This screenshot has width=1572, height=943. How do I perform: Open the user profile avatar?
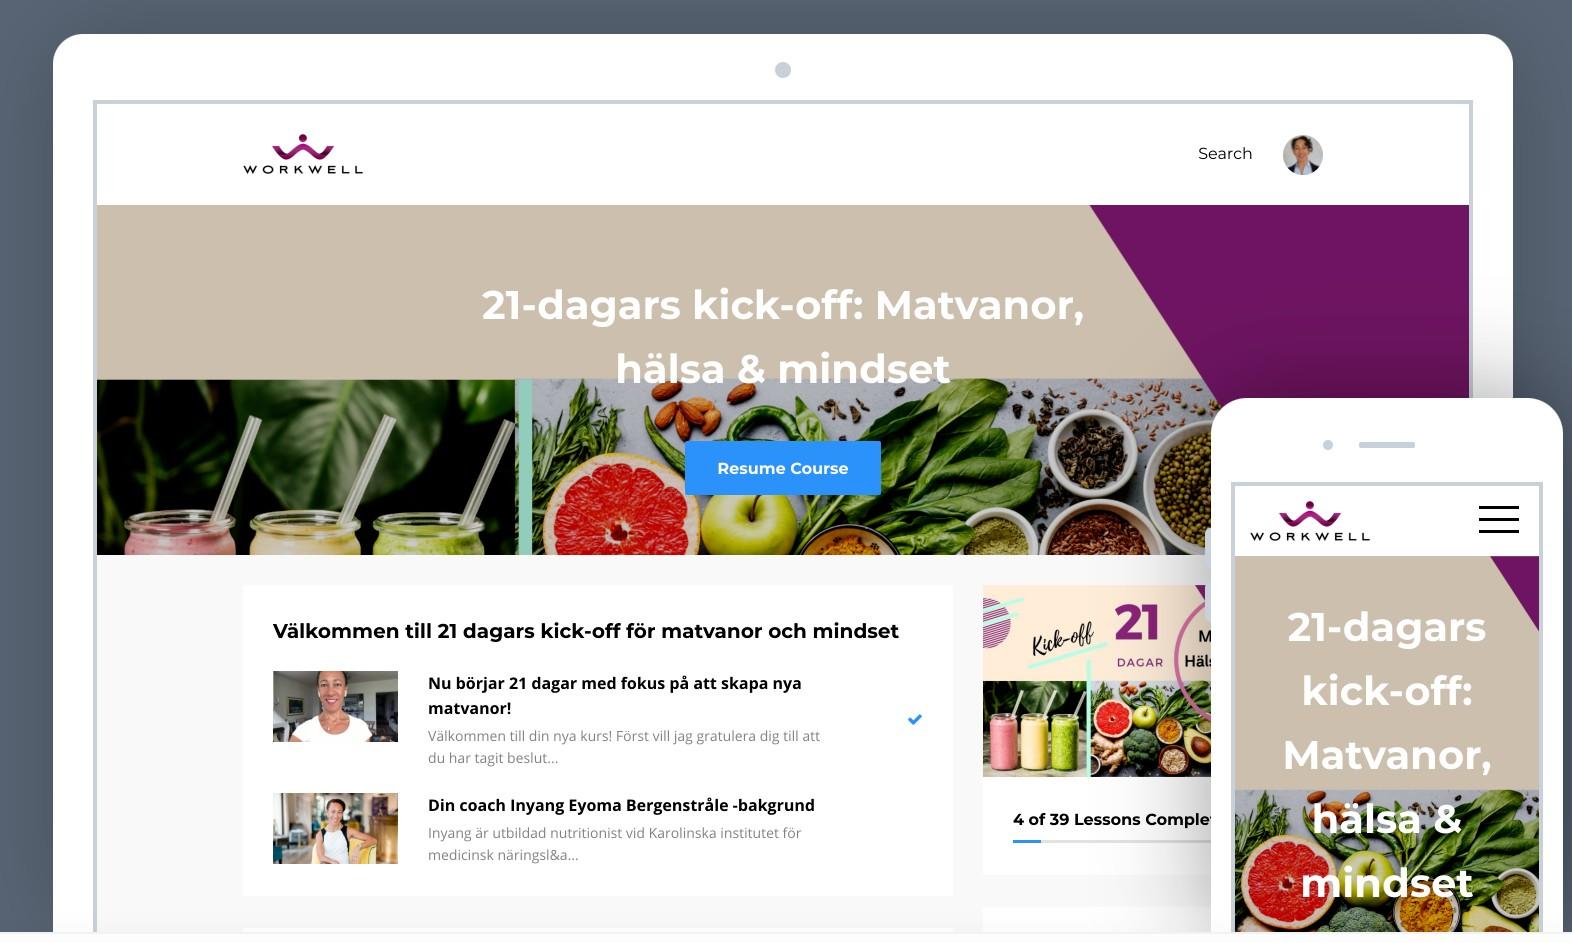click(x=1302, y=154)
